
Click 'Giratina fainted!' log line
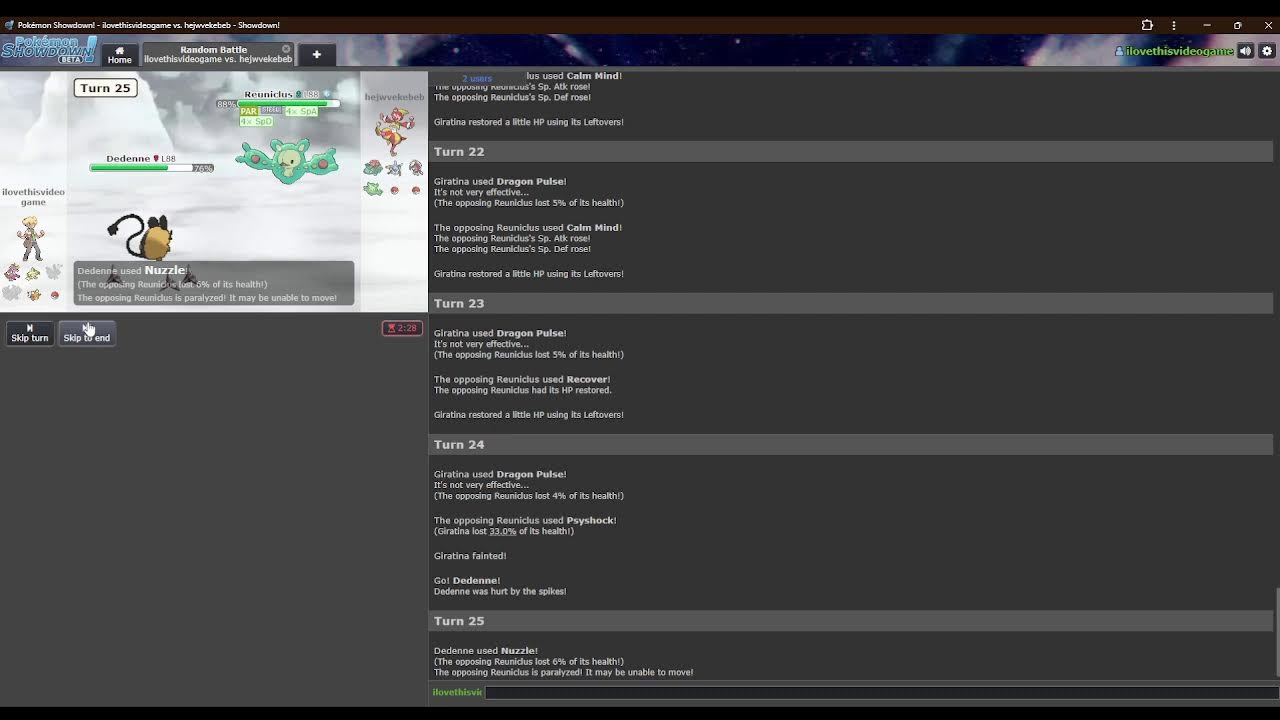click(x=470, y=556)
